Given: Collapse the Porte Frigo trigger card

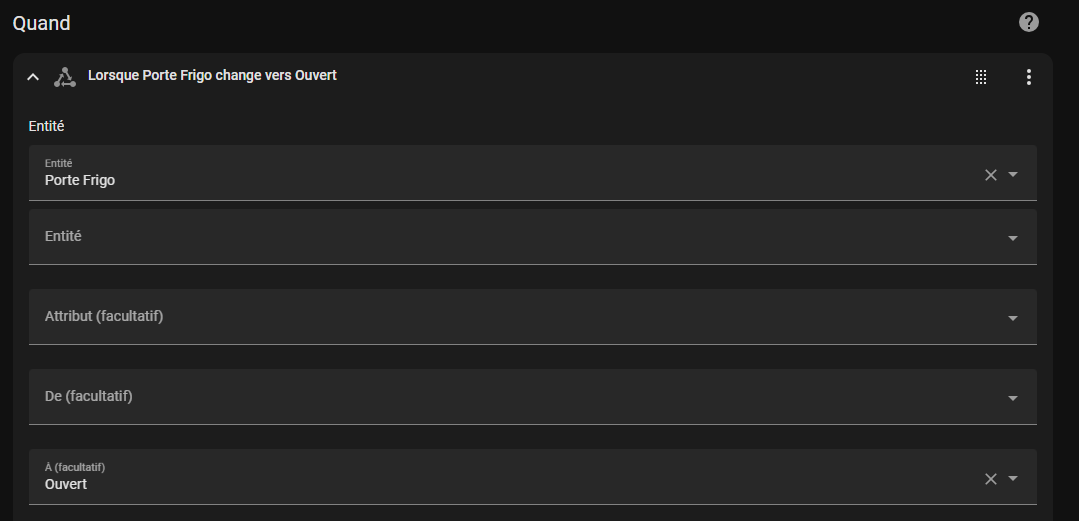Looking at the screenshot, I should pyautogui.click(x=33, y=77).
